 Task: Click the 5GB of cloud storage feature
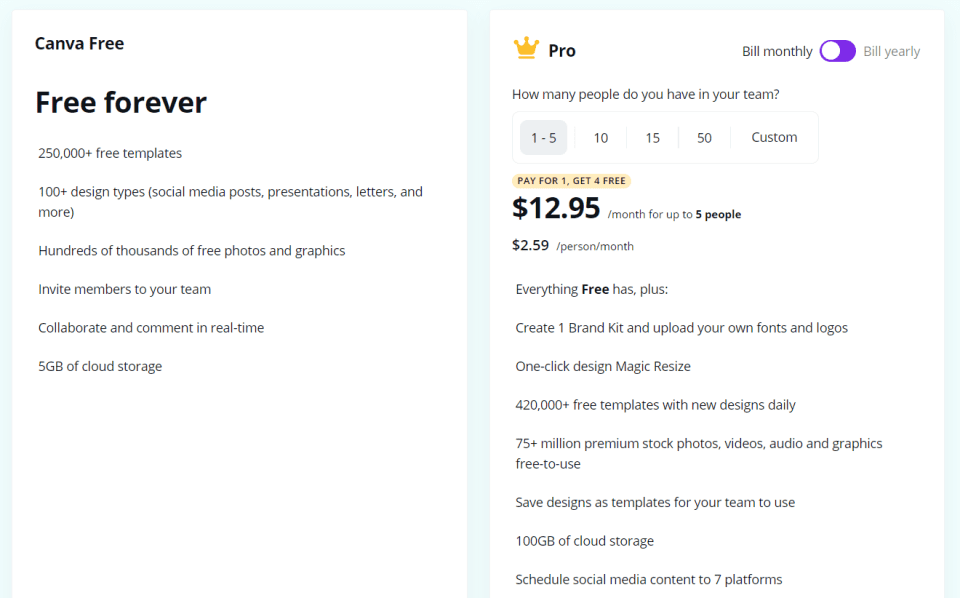click(98, 366)
